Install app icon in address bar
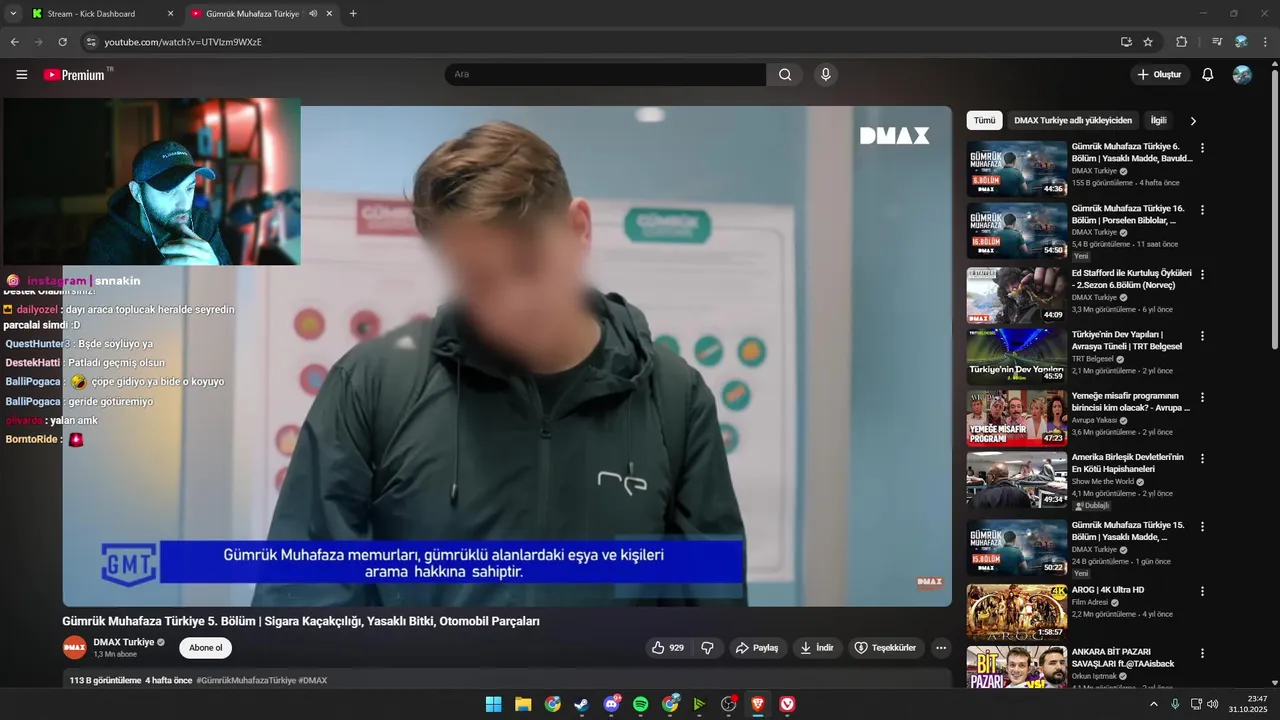1280x720 pixels. coord(1126,42)
